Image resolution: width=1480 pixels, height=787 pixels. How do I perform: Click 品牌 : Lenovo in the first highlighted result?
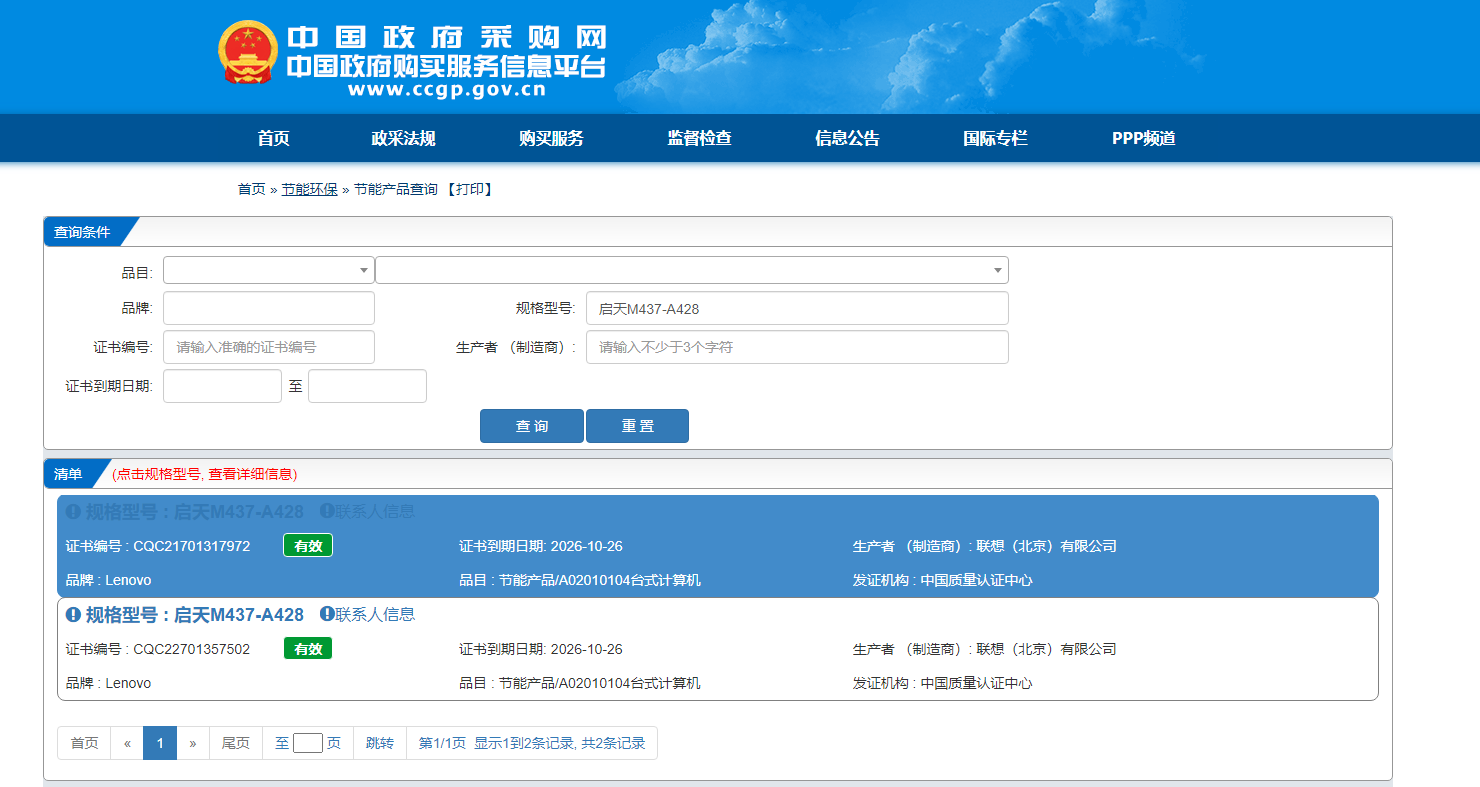[109, 580]
